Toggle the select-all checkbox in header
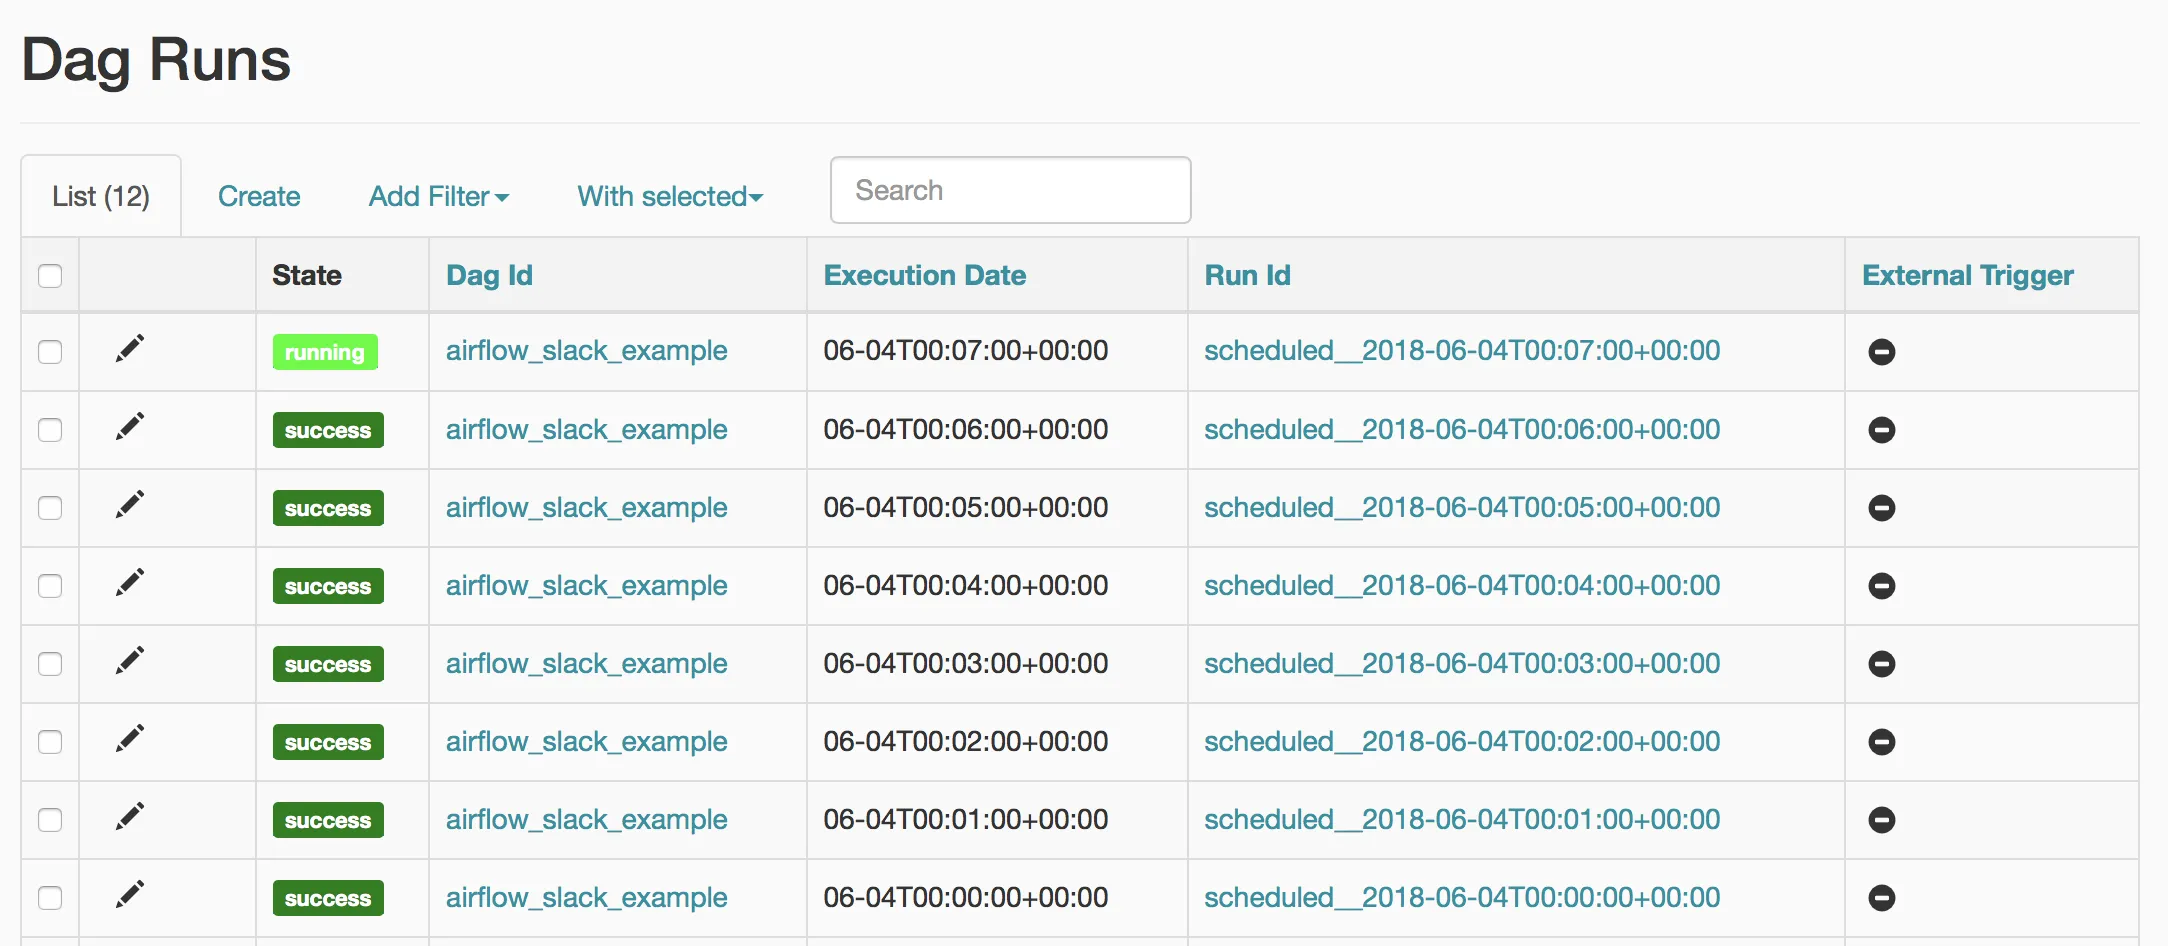Image resolution: width=2168 pixels, height=946 pixels. [50, 276]
